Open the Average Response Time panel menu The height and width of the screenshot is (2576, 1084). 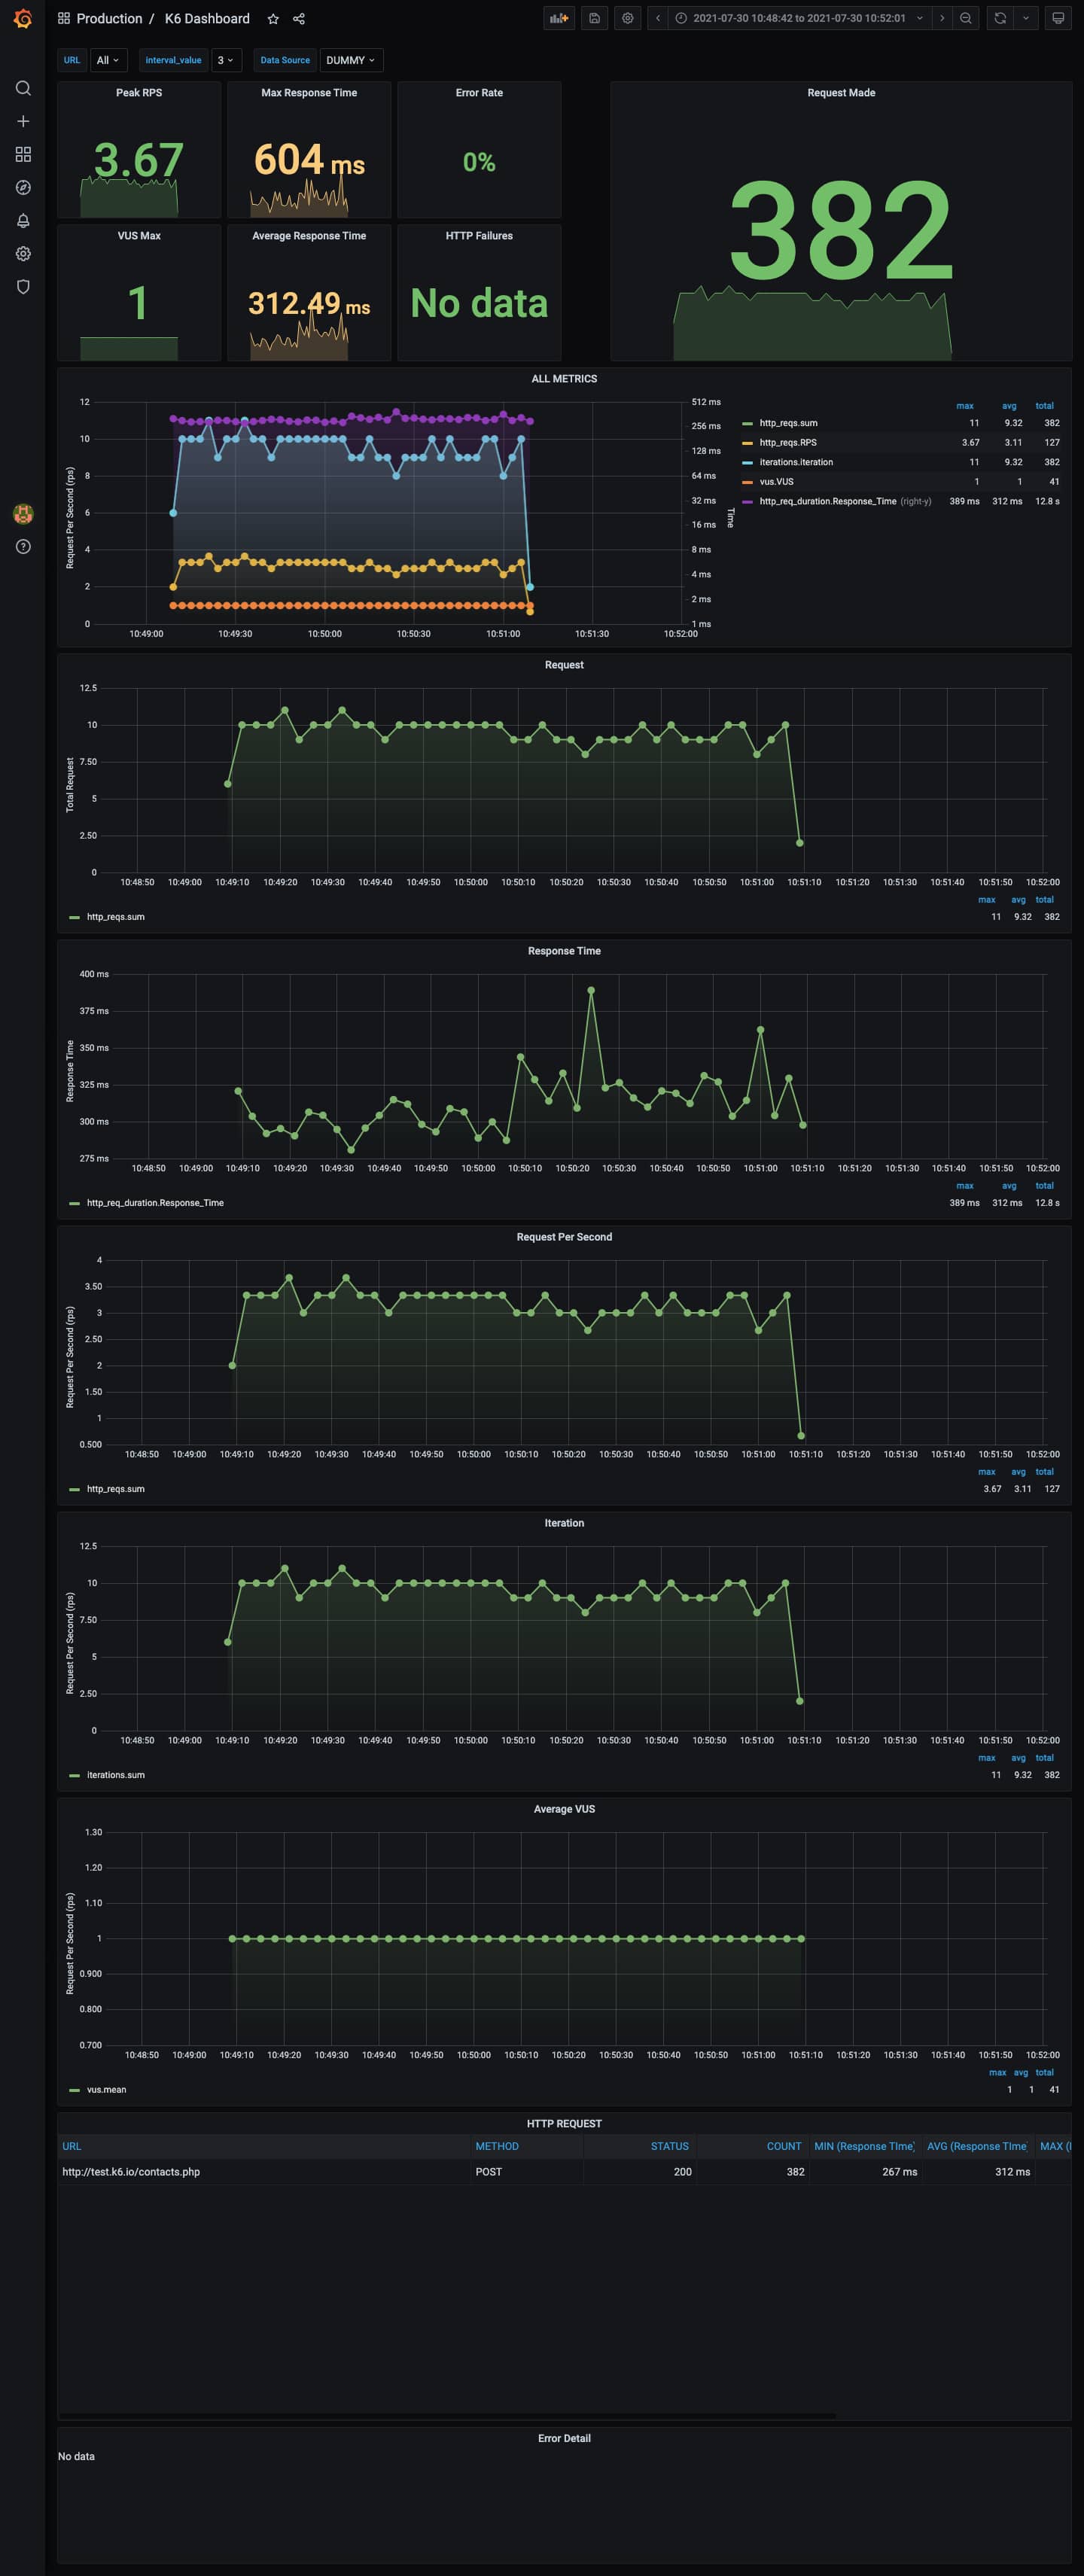309,236
